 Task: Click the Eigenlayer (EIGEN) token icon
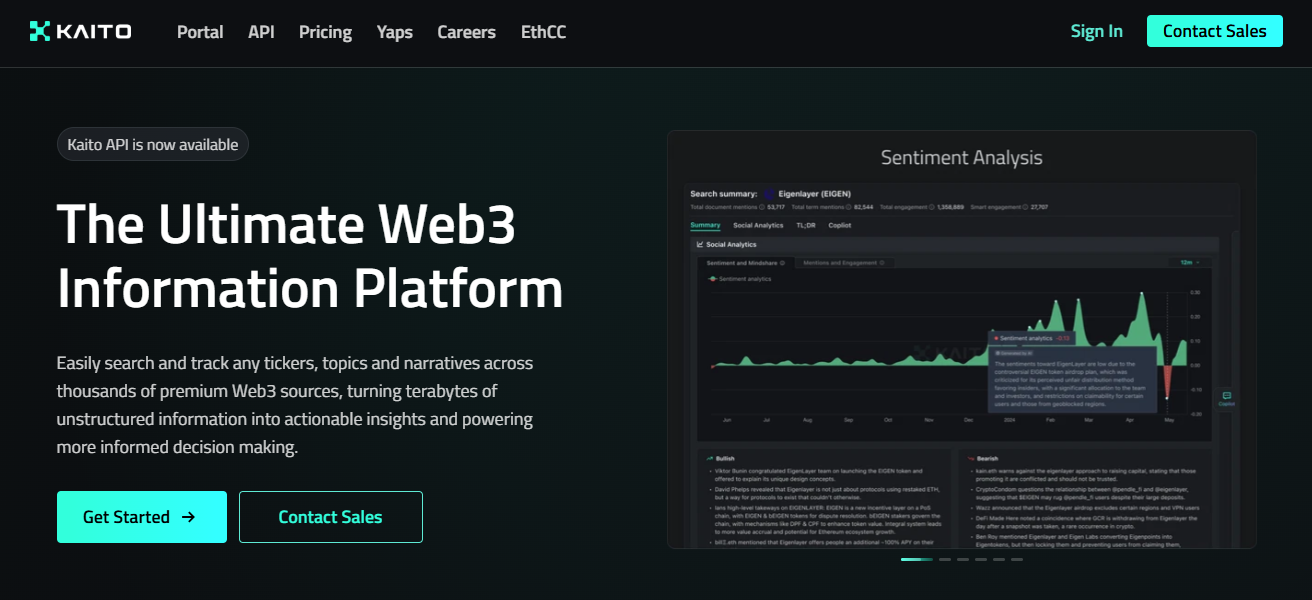pos(769,194)
